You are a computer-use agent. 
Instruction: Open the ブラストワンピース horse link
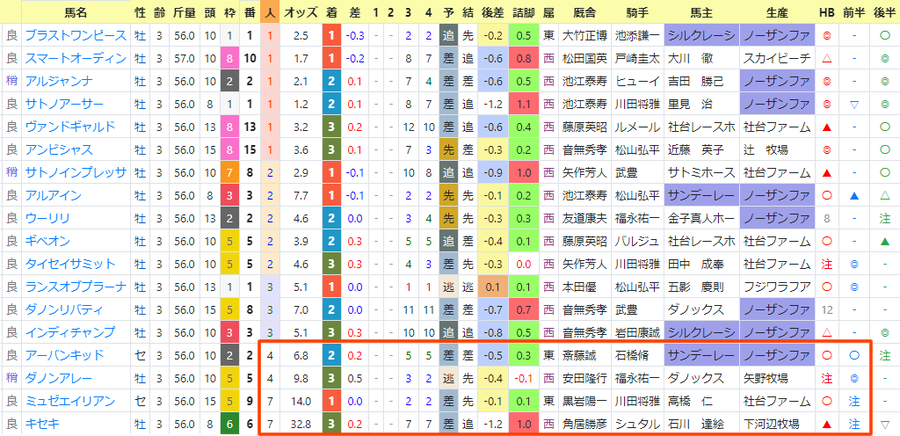[x=76, y=36]
